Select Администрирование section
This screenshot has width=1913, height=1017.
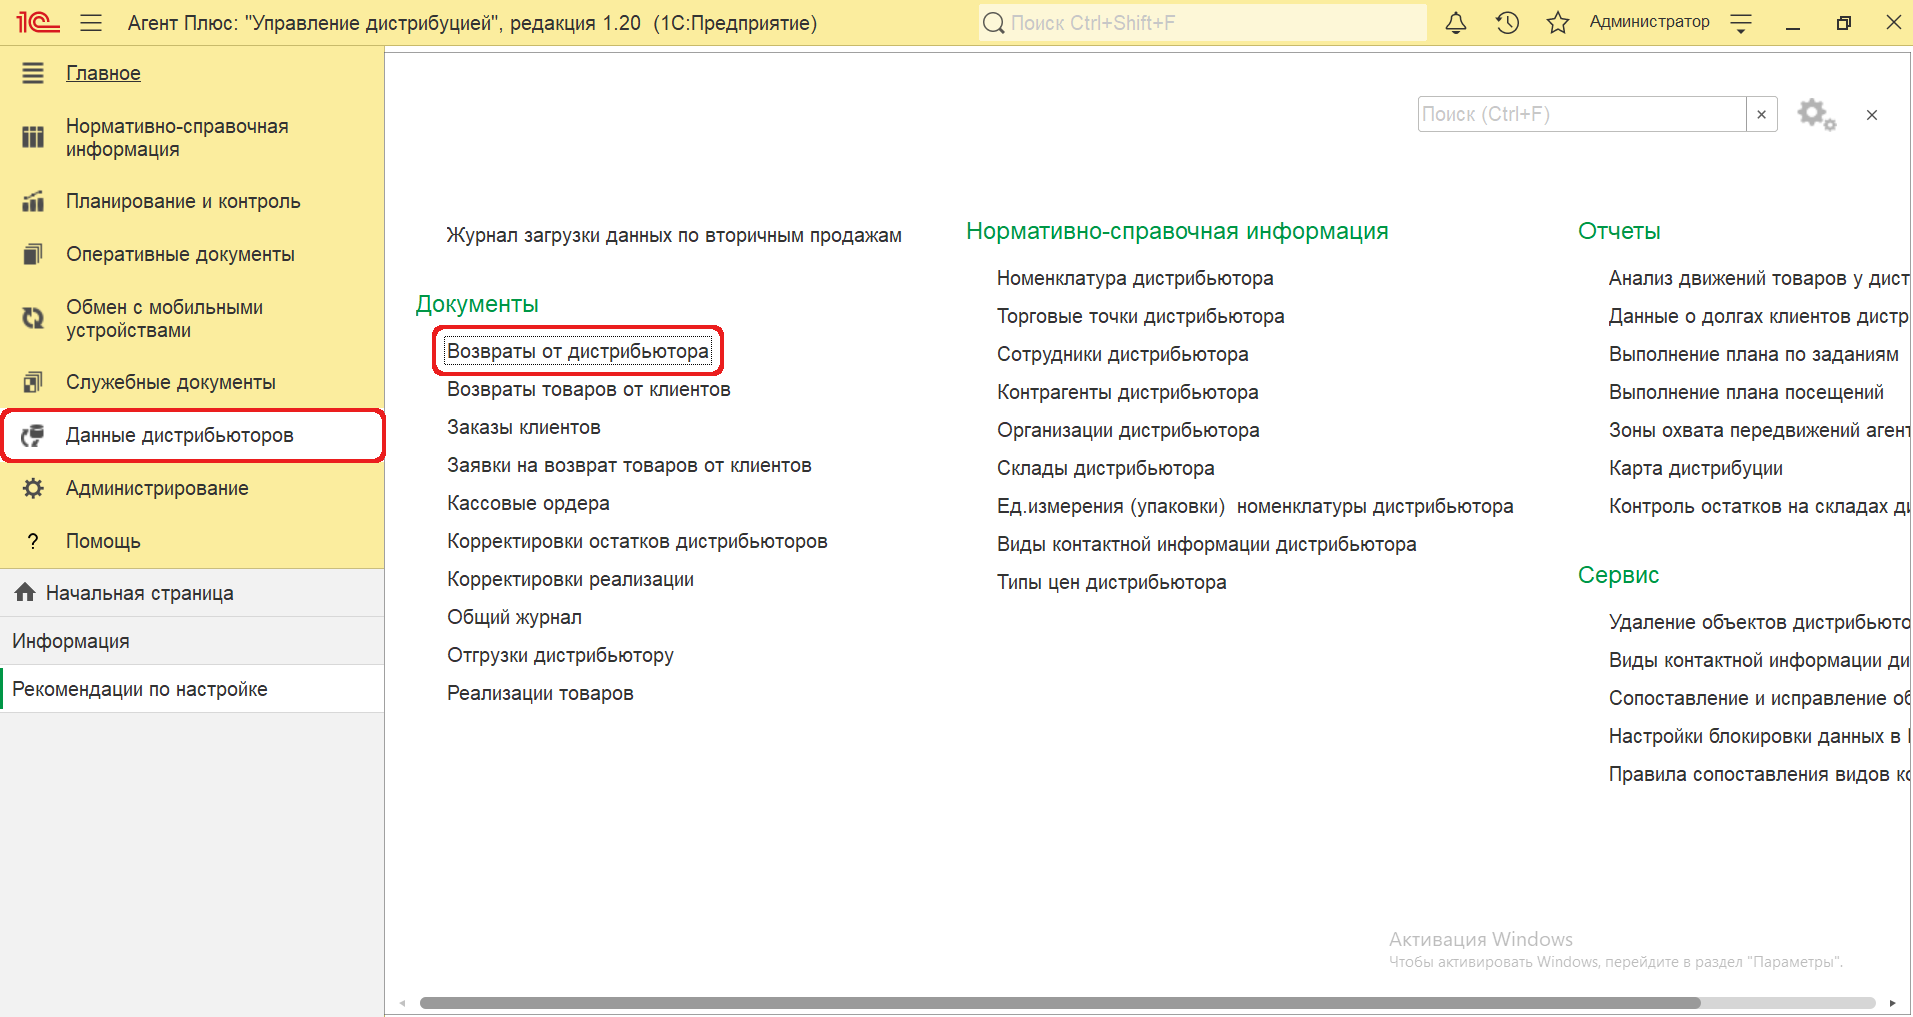[157, 488]
